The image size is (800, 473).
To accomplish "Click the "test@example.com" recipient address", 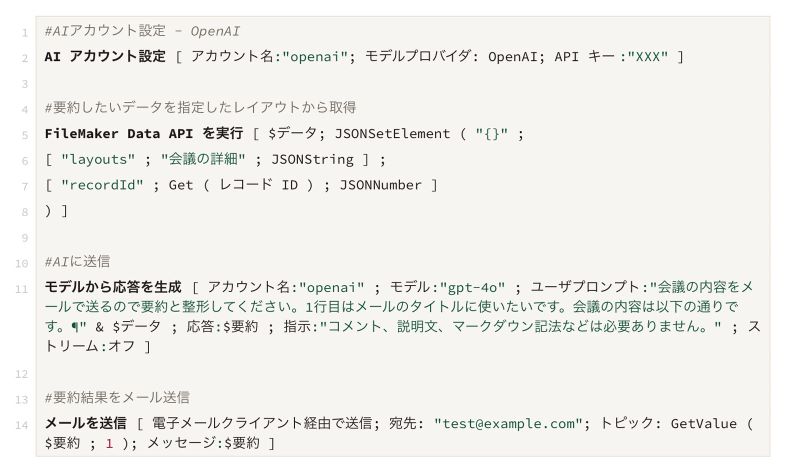I will 508,423.
